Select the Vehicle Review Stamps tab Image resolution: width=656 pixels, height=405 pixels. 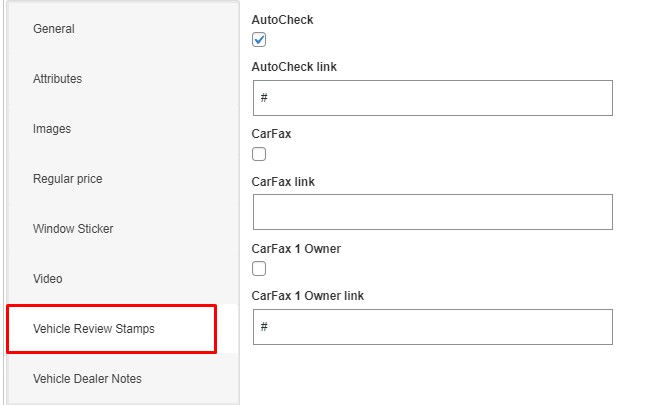tap(94, 329)
